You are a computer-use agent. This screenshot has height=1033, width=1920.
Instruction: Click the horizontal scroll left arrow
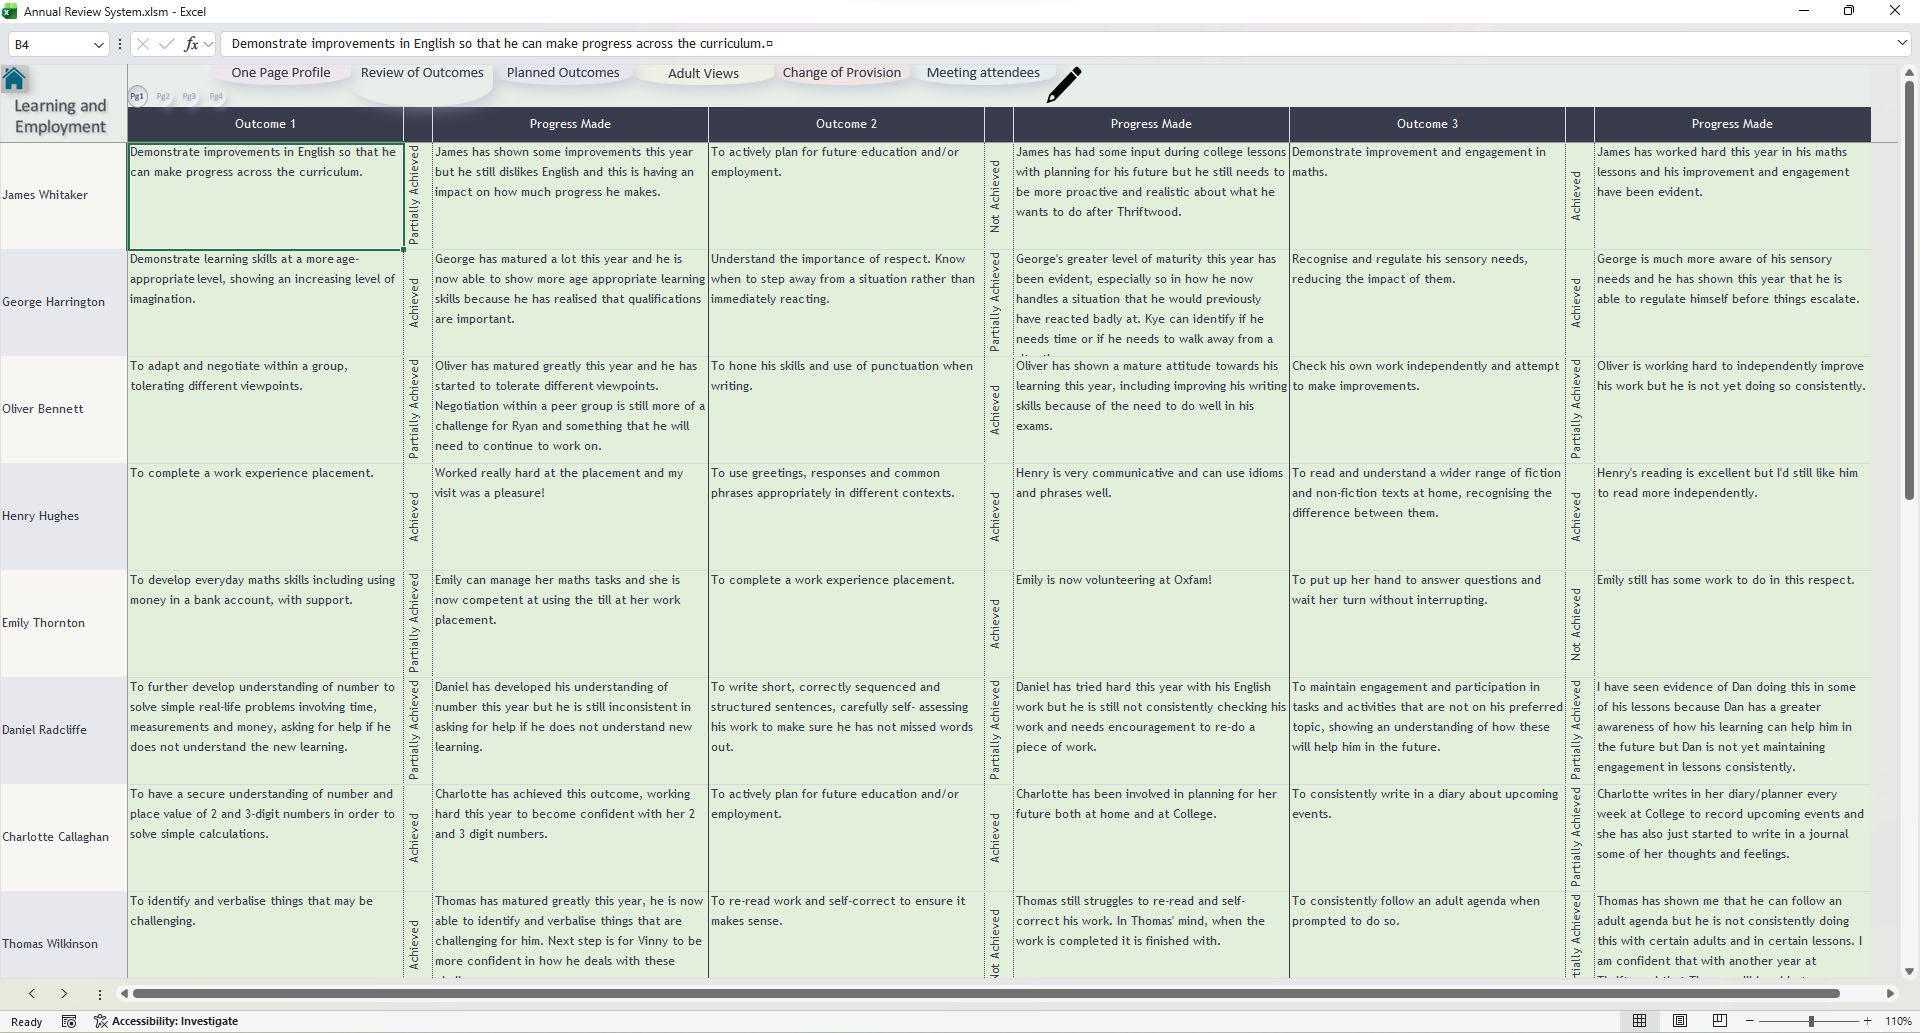pos(124,994)
